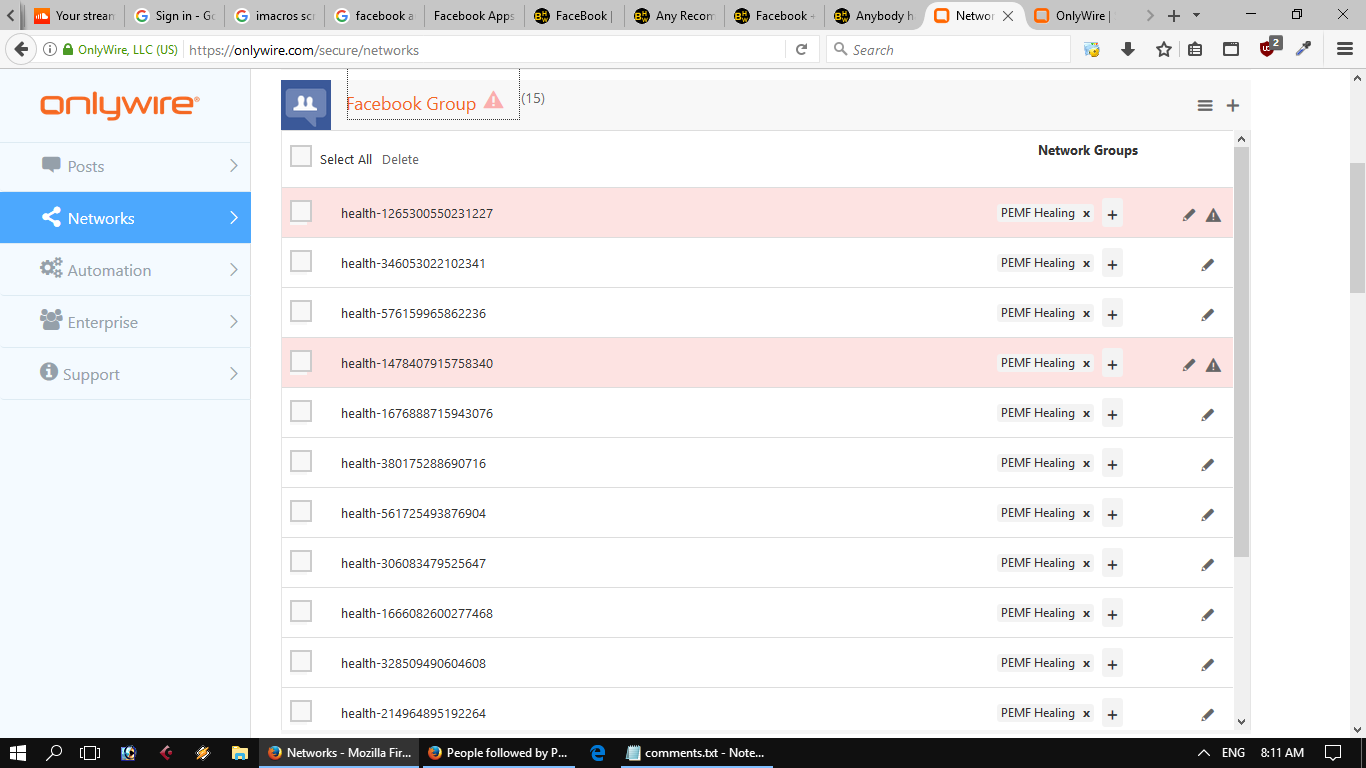Tick checkbox for health-576159965862236
The width and height of the screenshot is (1366, 768).
301,311
